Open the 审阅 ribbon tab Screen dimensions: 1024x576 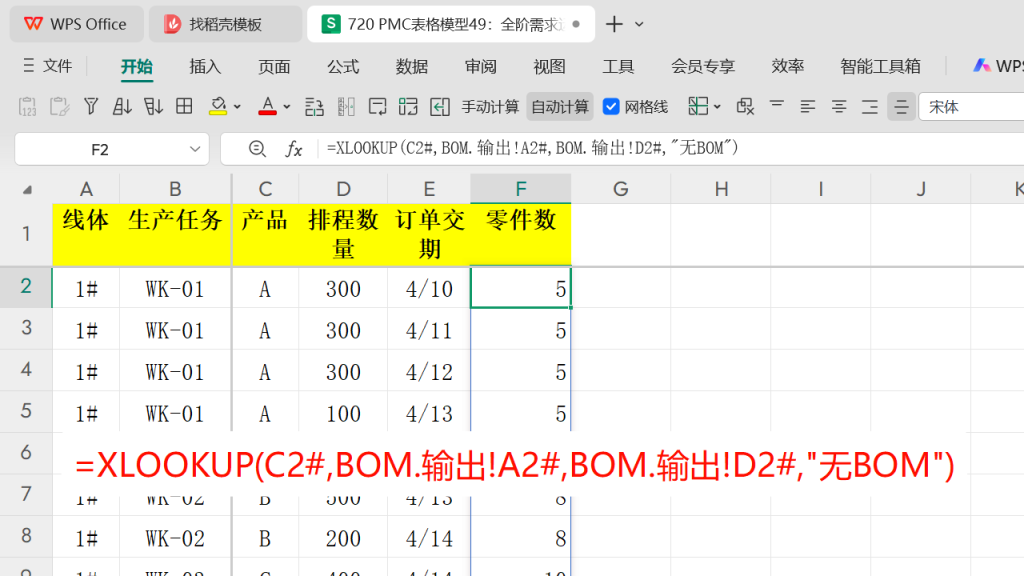click(x=481, y=67)
